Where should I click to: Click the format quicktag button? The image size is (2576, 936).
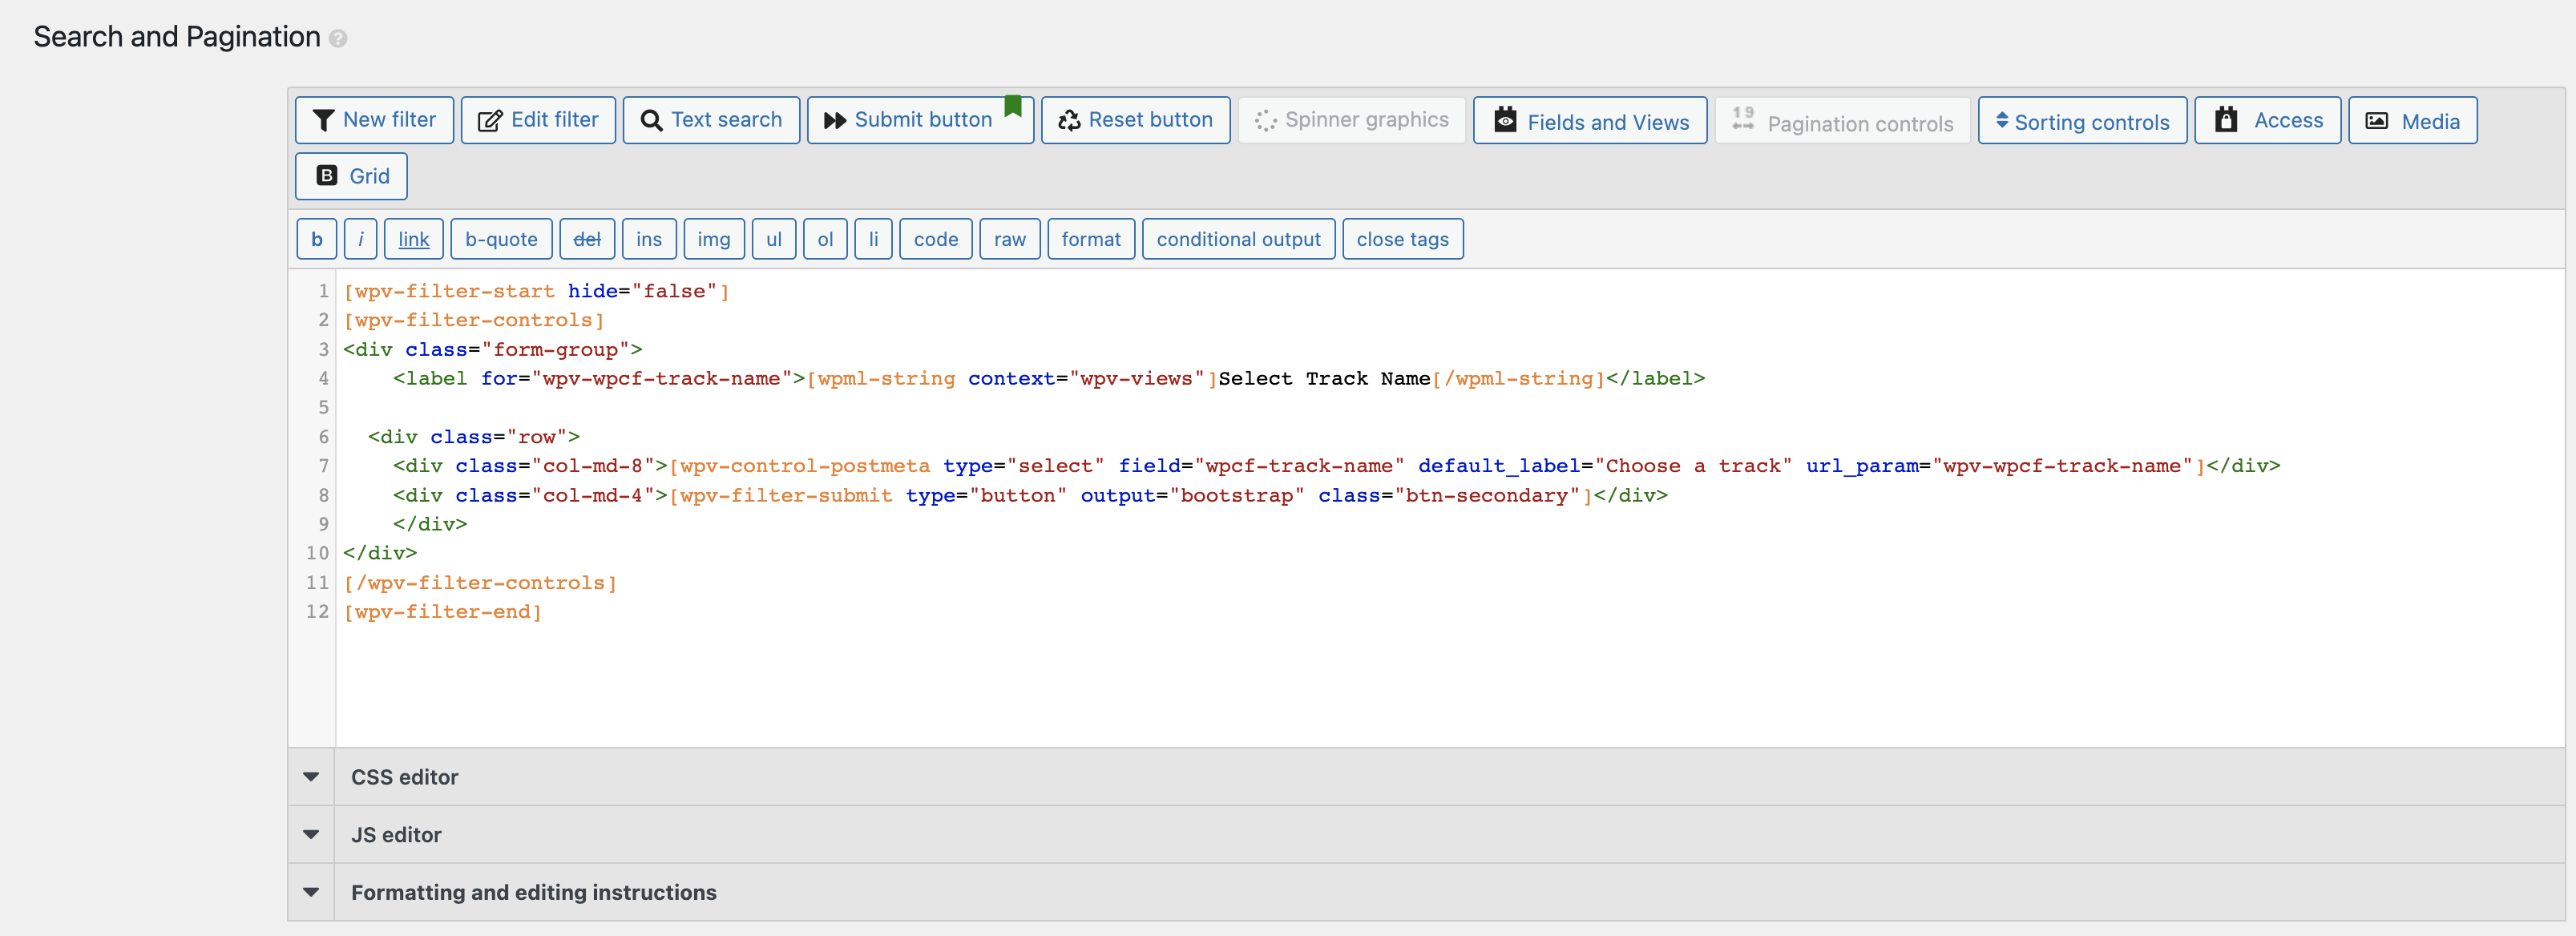click(x=1091, y=239)
